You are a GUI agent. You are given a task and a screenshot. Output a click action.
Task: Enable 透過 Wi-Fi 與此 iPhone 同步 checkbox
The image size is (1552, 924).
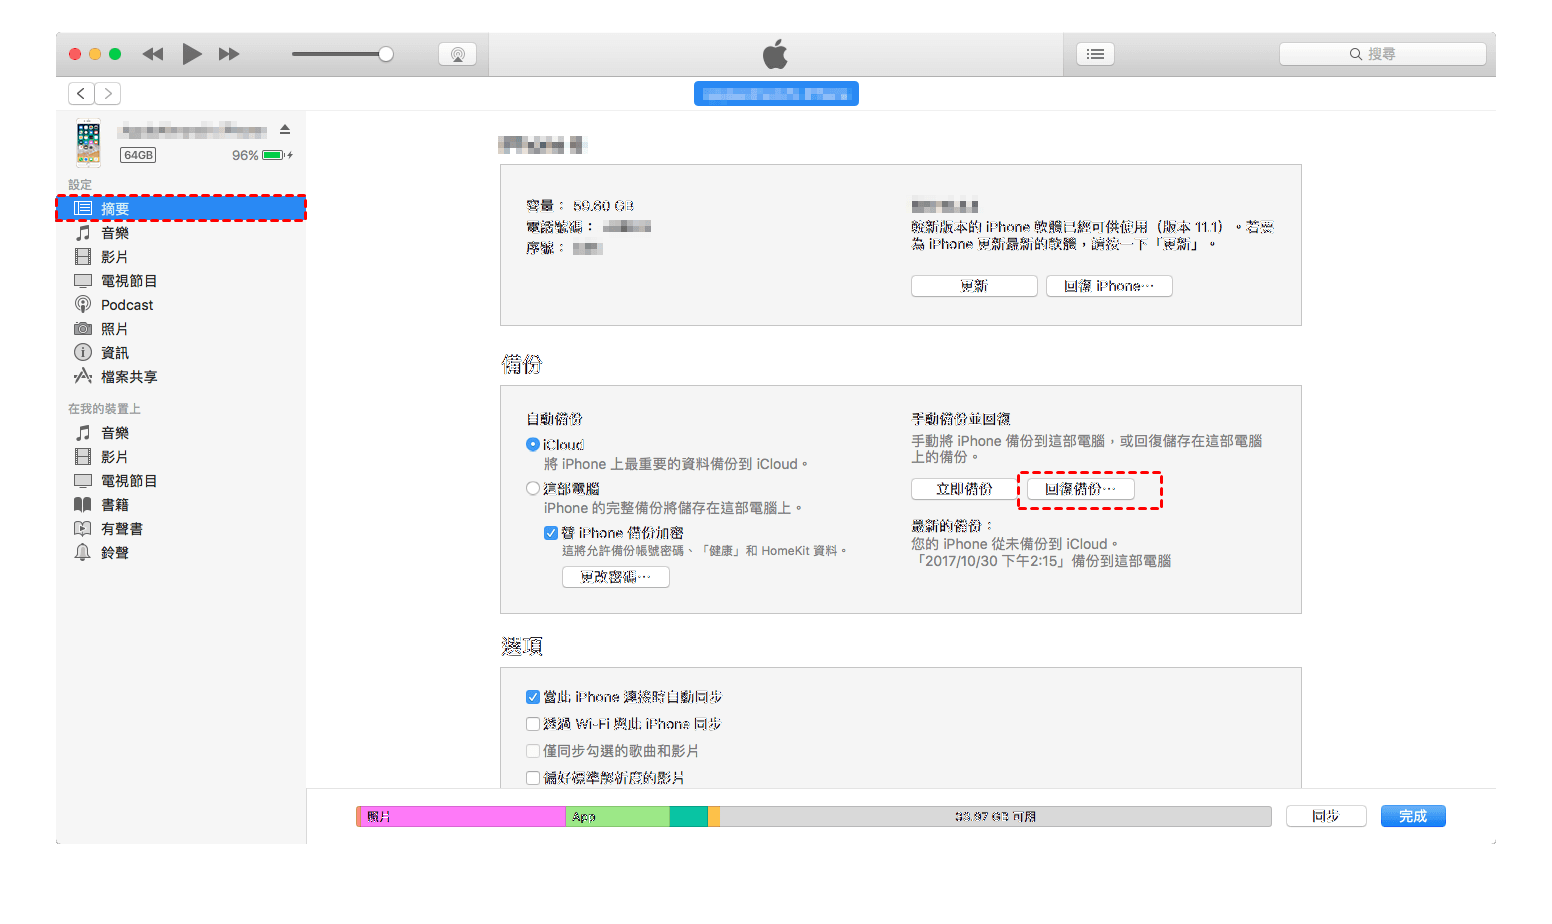(x=533, y=724)
